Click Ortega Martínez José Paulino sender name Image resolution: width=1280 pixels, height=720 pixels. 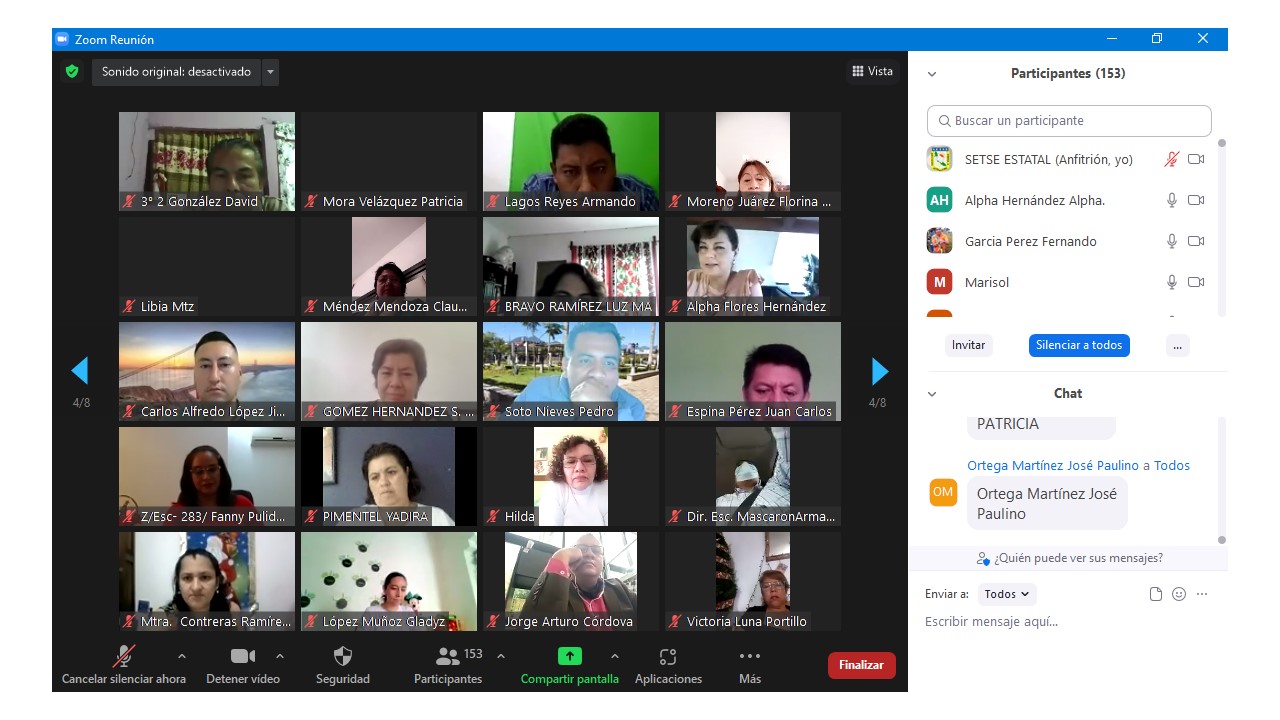coord(1053,465)
